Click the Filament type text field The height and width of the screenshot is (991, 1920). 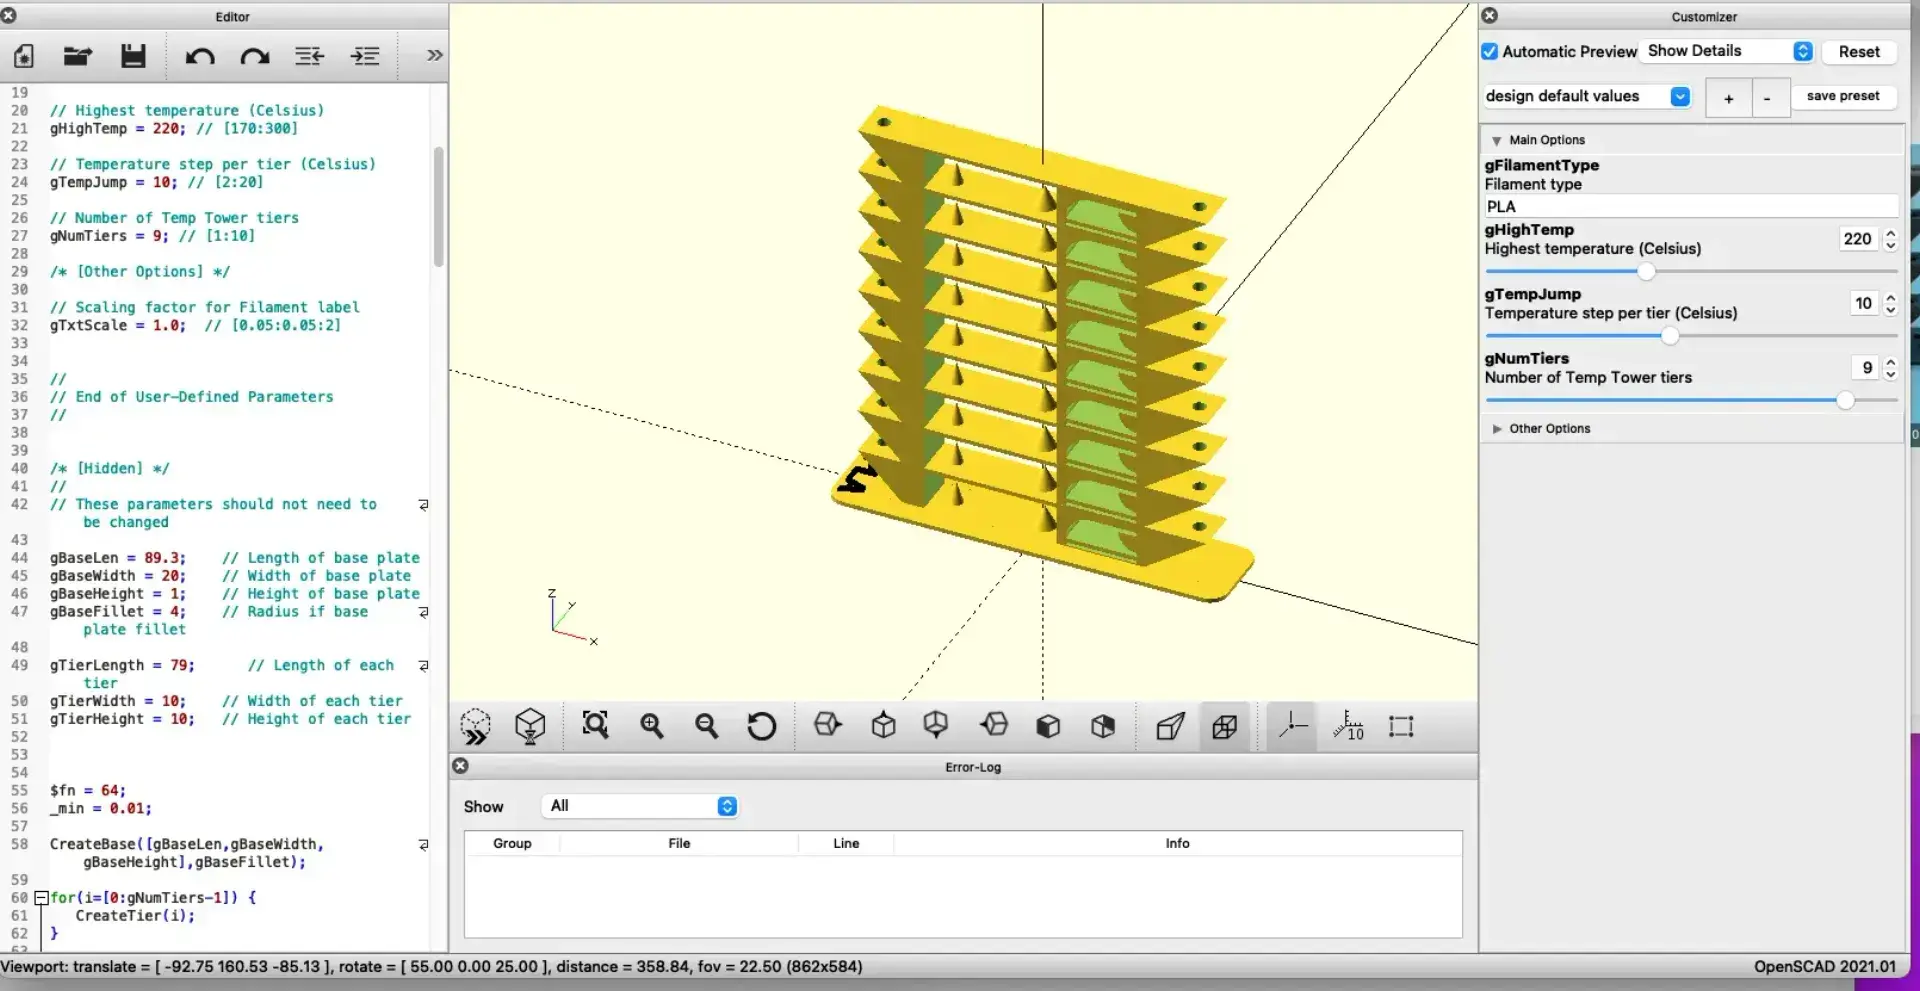1691,207
